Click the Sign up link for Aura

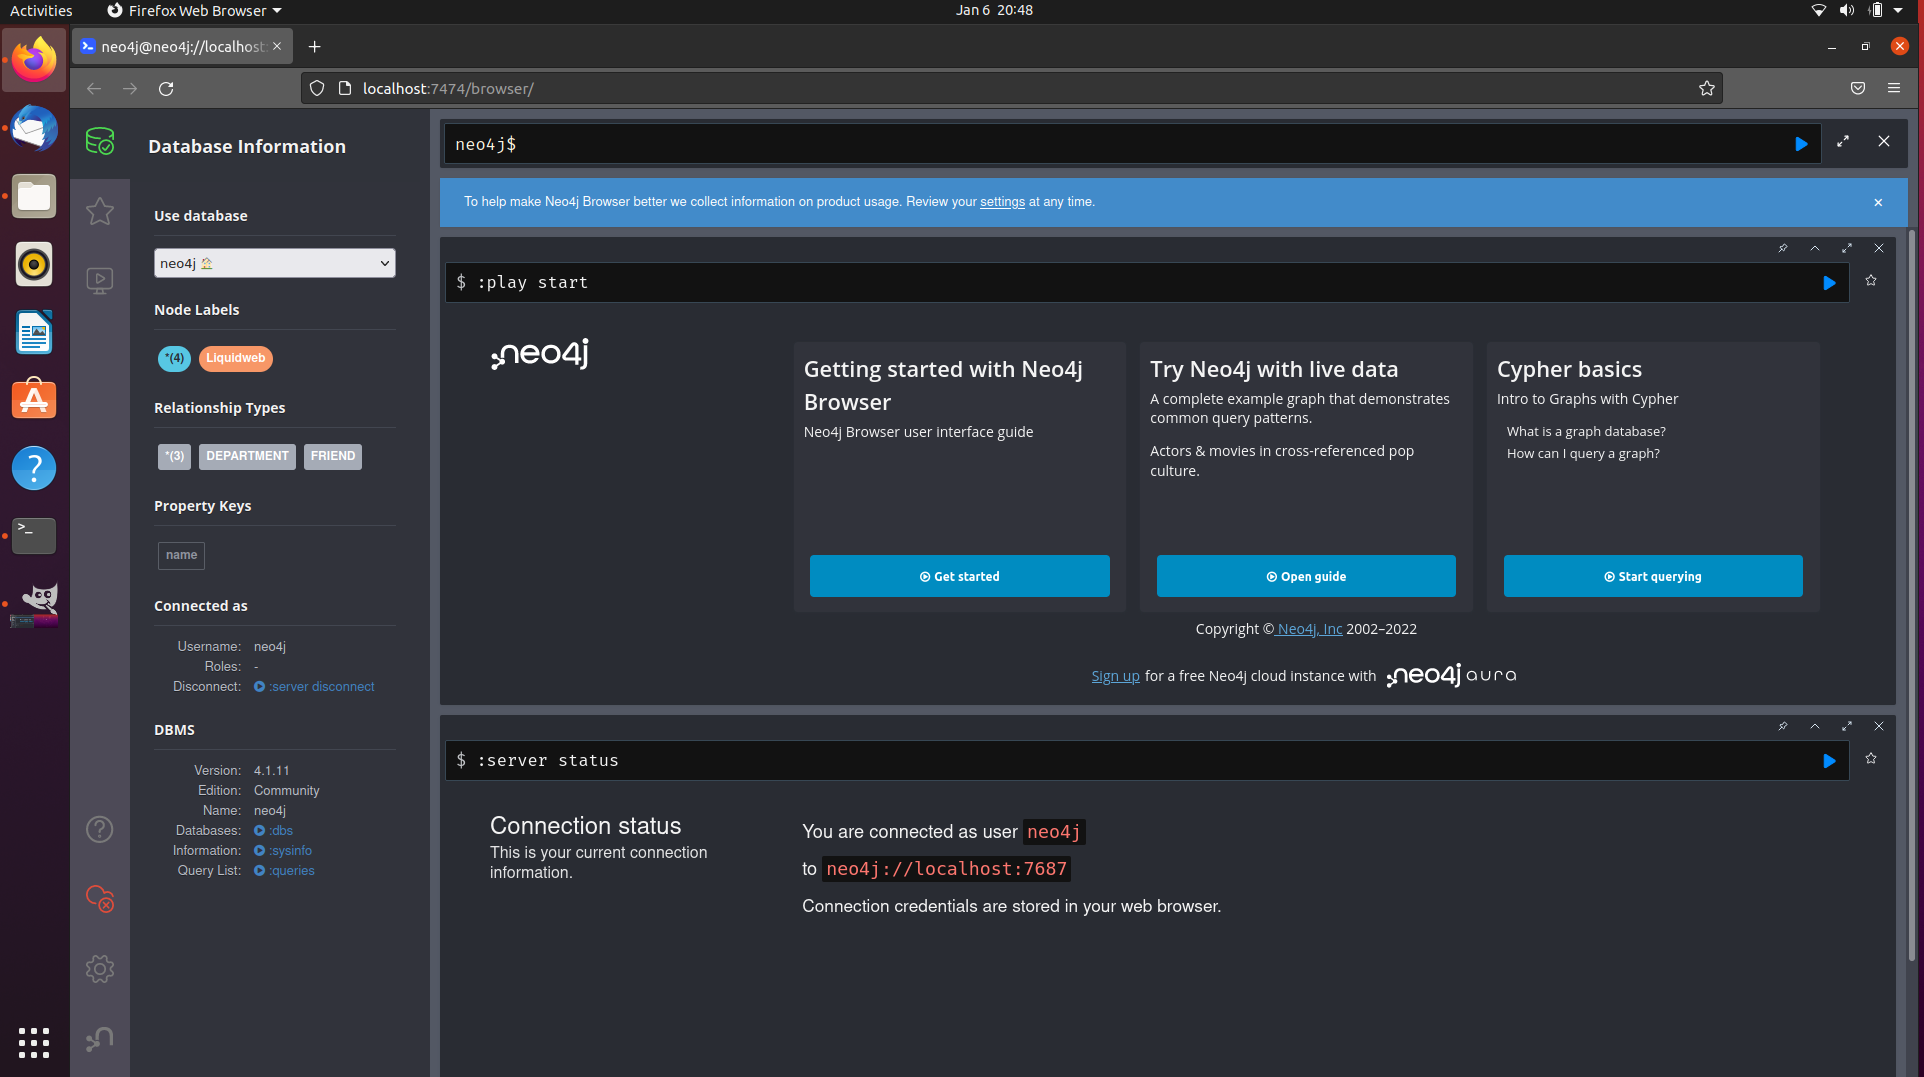(x=1115, y=676)
